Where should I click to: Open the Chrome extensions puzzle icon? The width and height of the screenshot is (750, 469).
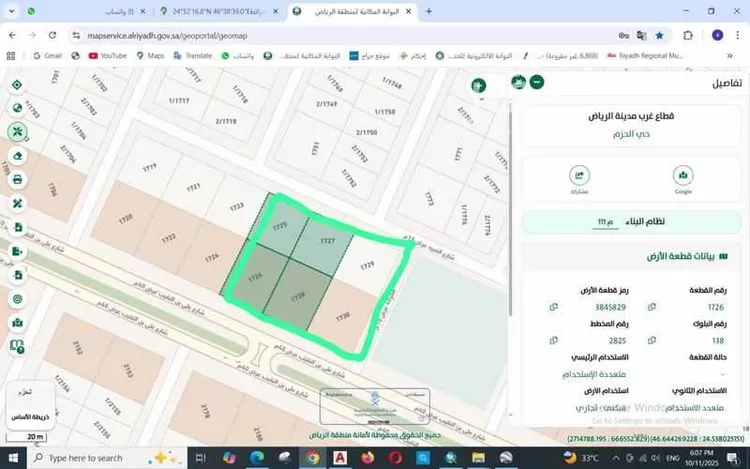[688, 35]
